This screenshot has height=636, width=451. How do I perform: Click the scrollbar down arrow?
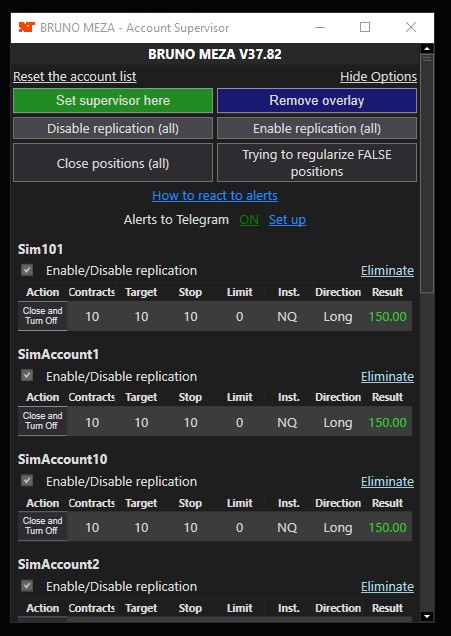[427, 617]
